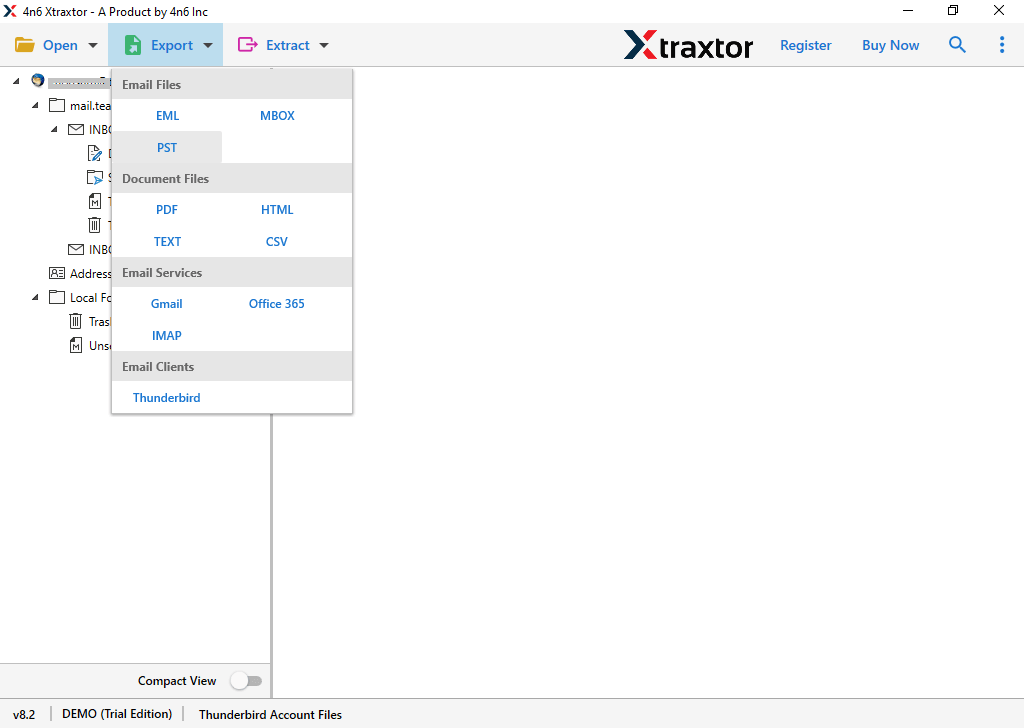Screen dimensions: 1024x728
Task: Select the Address book card icon
Action: click(x=57, y=273)
